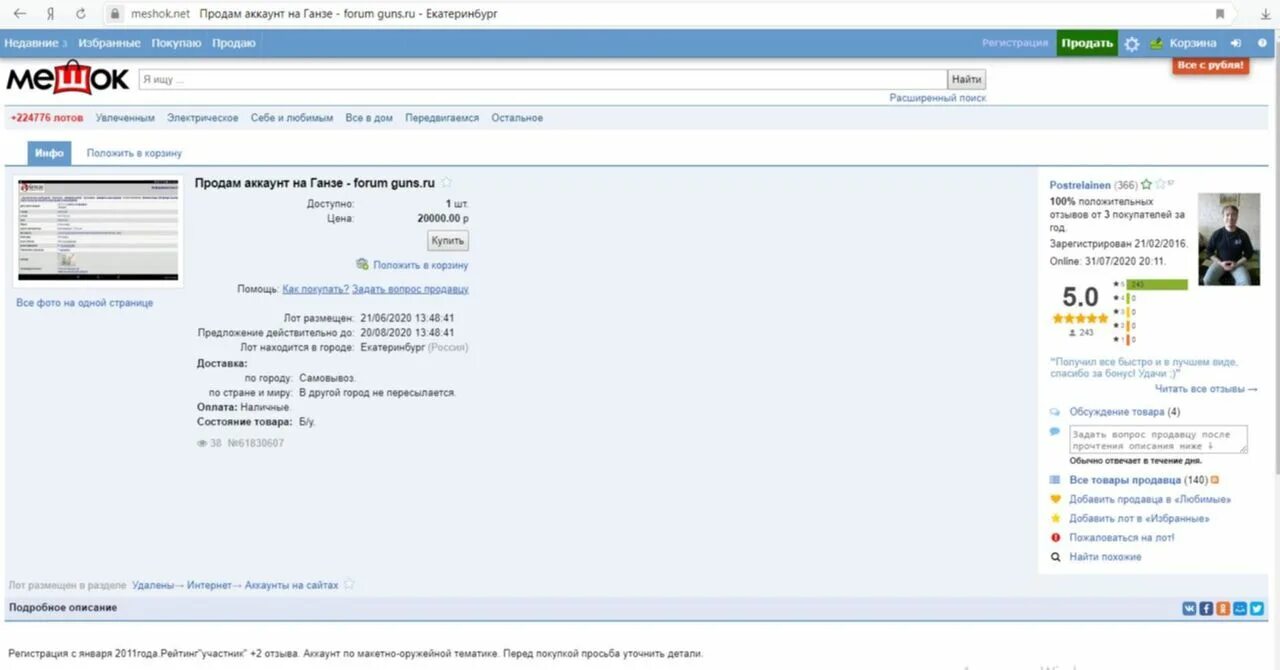Viewport: 1280px width, 670px height.
Task: Select the Положить в корзину tab
Action: [134, 153]
